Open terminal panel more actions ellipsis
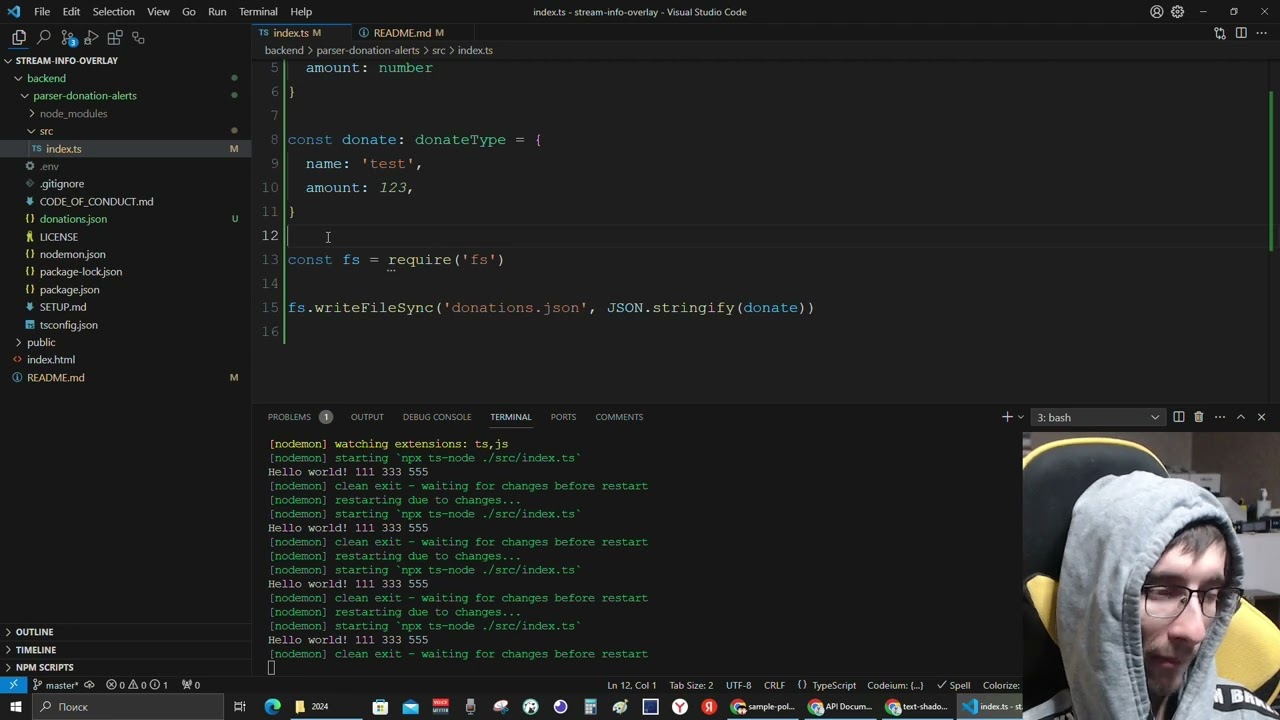 click(1220, 417)
